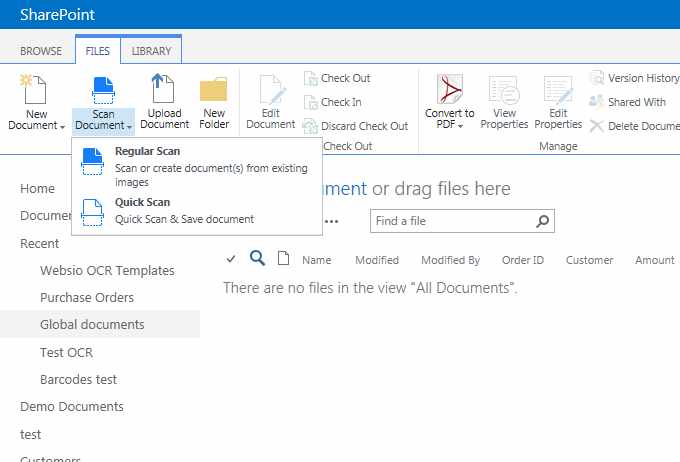
Task: Choose Regular Scan from the menu
Action: [x=147, y=151]
